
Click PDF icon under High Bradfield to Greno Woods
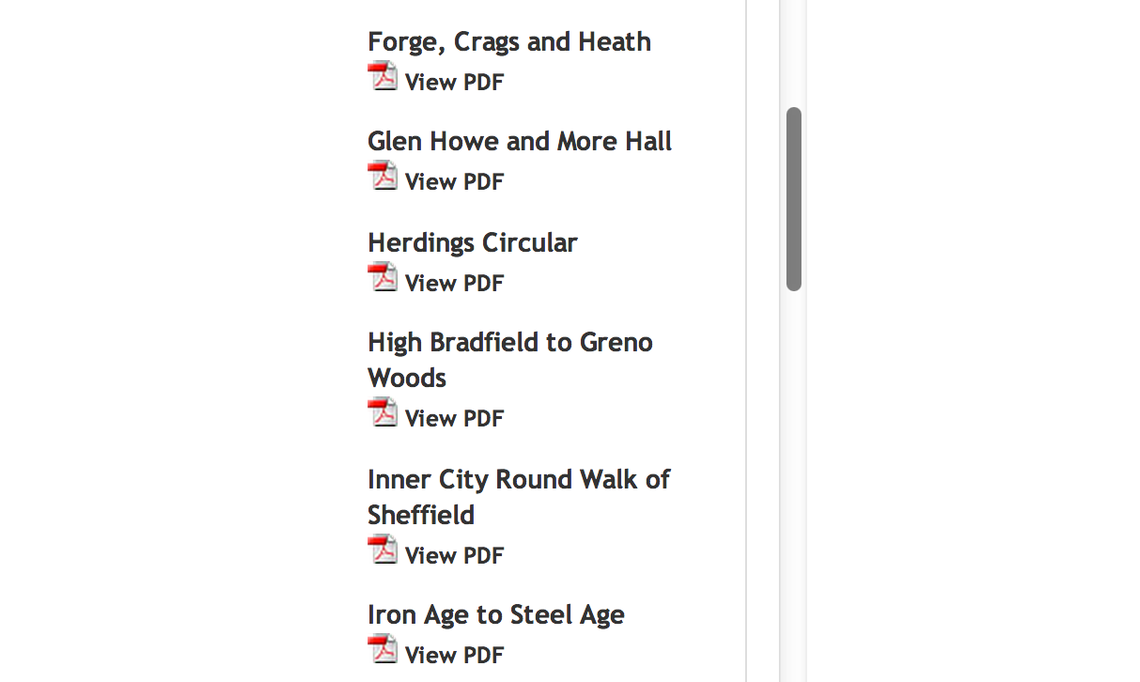tap(382, 413)
